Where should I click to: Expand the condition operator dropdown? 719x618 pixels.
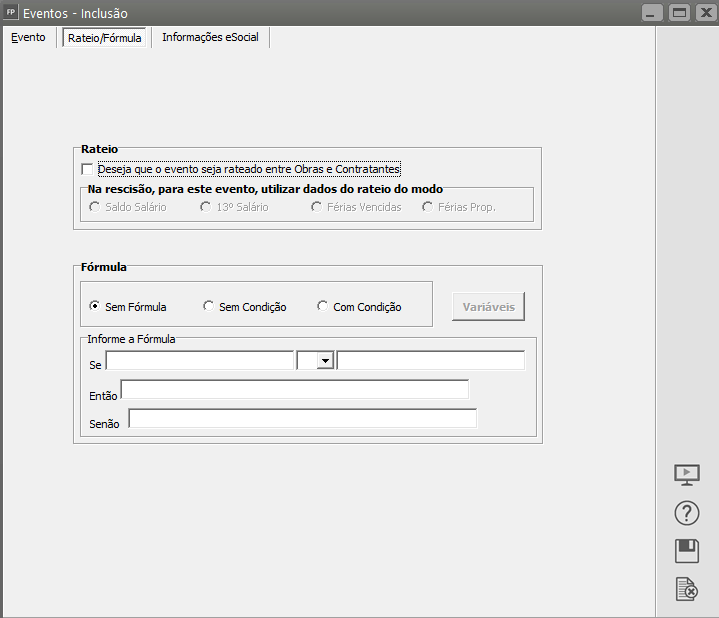tap(324, 361)
